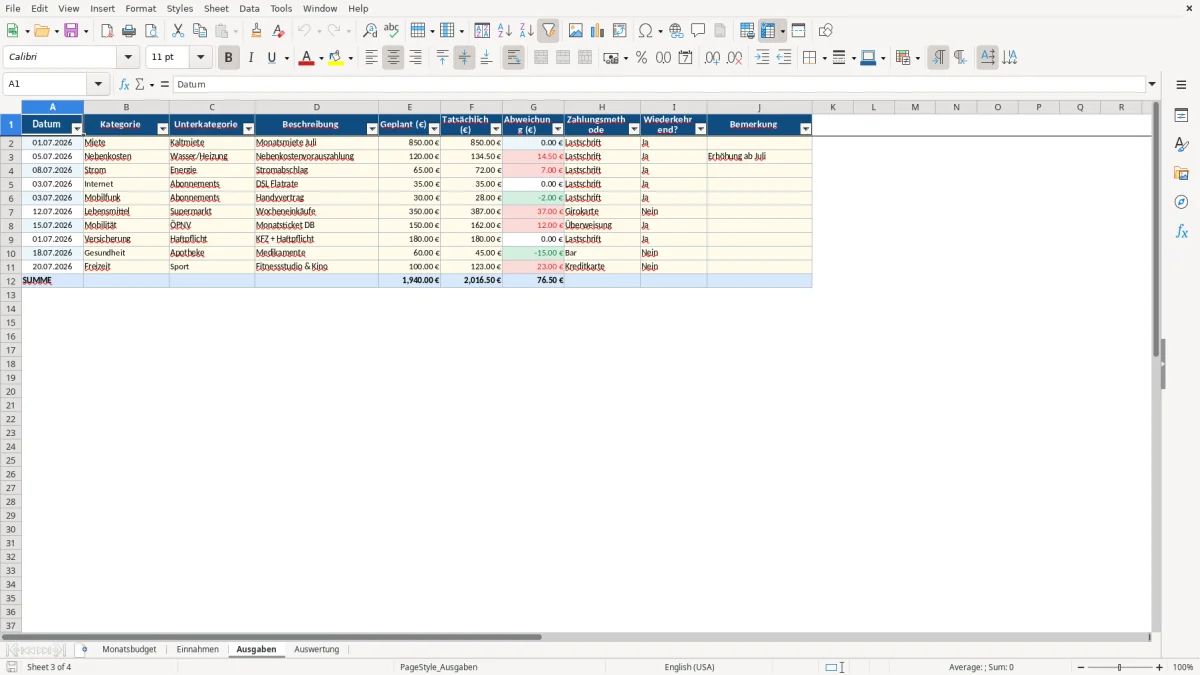The height and width of the screenshot is (675, 1200).
Task: Toggle AutoFilter funnel button
Action: pos(549,31)
